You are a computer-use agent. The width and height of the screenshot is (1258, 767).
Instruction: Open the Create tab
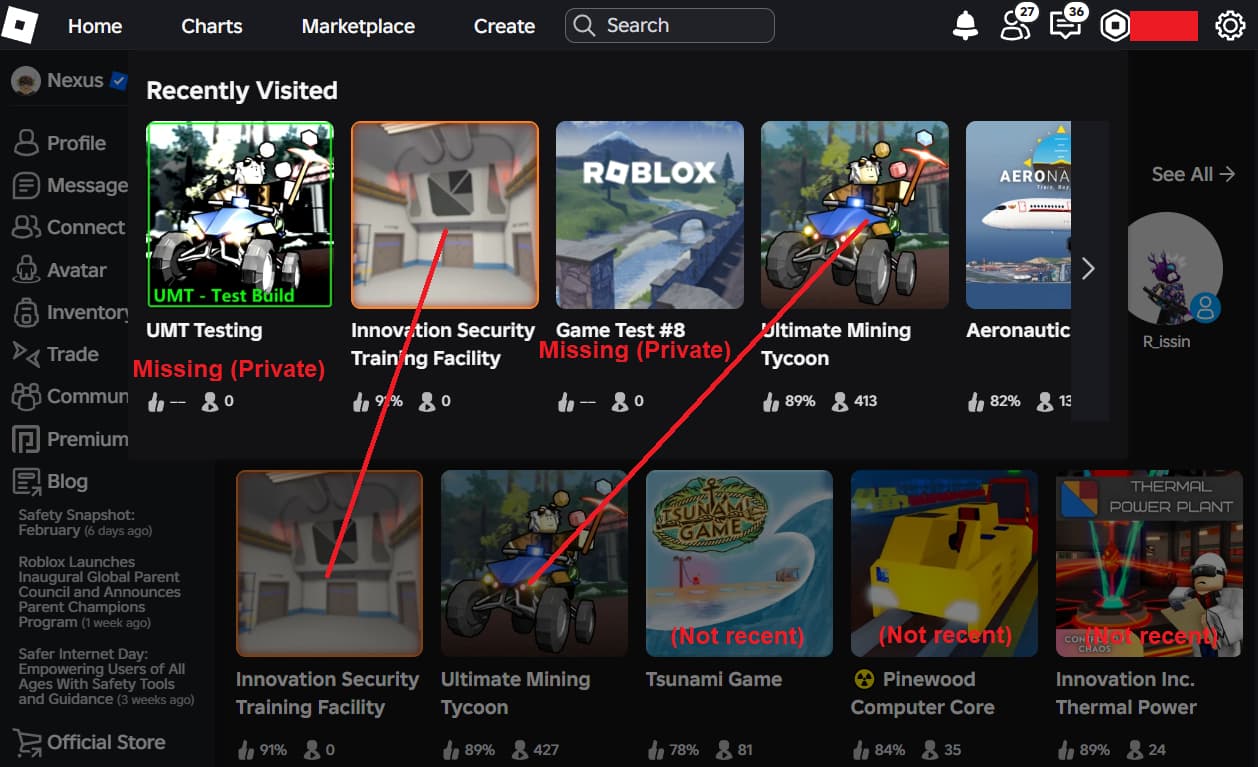504,26
